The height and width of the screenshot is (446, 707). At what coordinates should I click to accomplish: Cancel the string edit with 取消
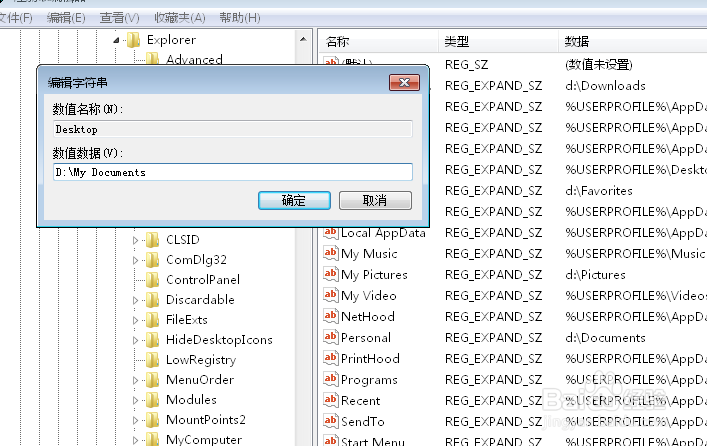(x=375, y=200)
